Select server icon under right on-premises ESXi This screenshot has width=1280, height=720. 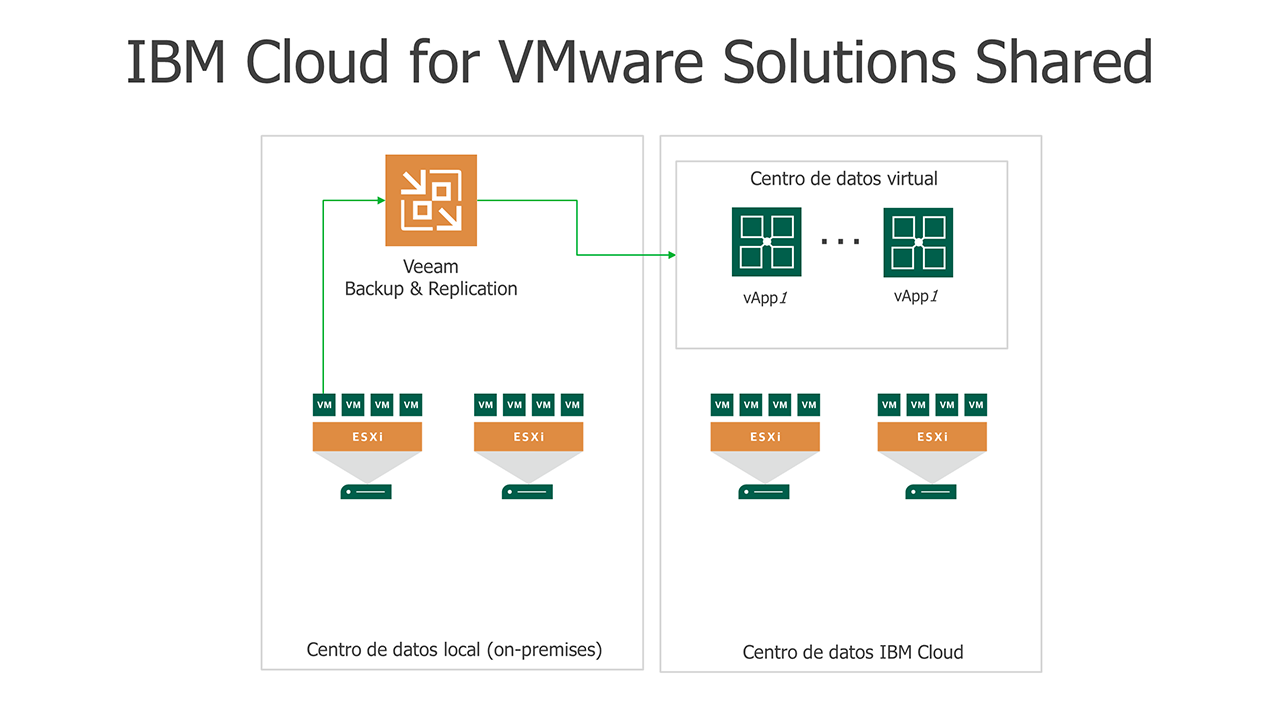pos(527,491)
